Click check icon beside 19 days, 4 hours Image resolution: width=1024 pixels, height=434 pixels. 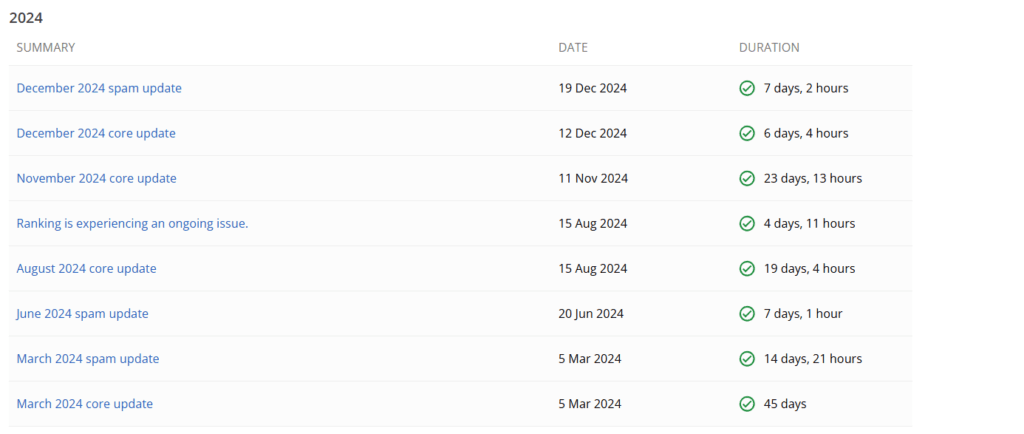[x=746, y=268]
